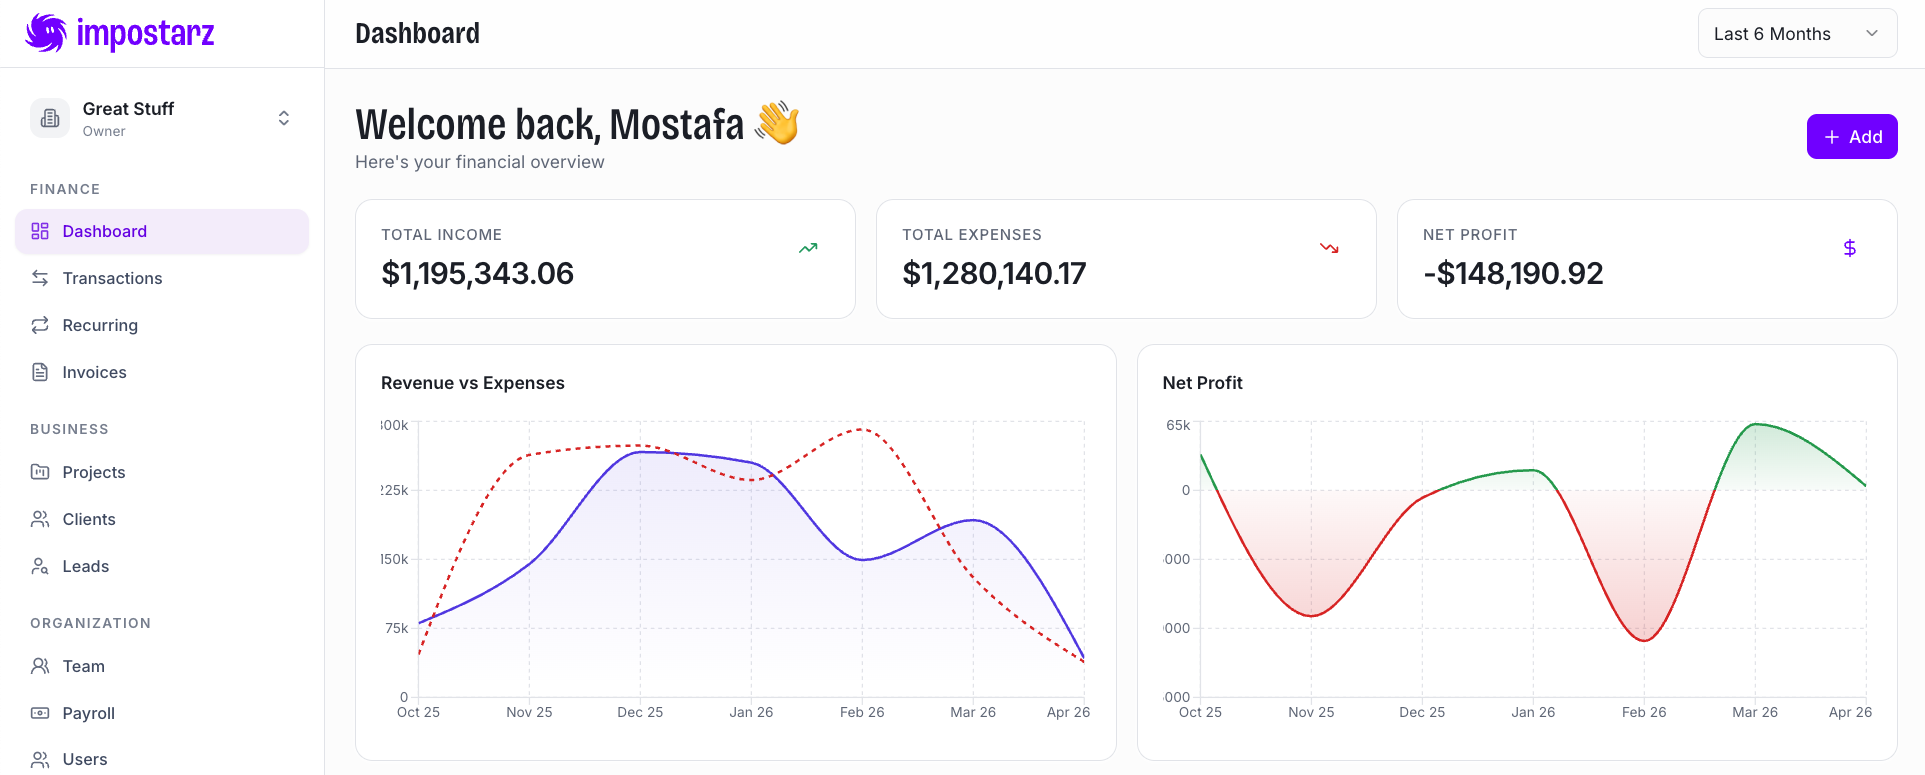Click the Projects icon in sidebar
The height and width of the screenshot is (775, 1925).
click(40, 472)
